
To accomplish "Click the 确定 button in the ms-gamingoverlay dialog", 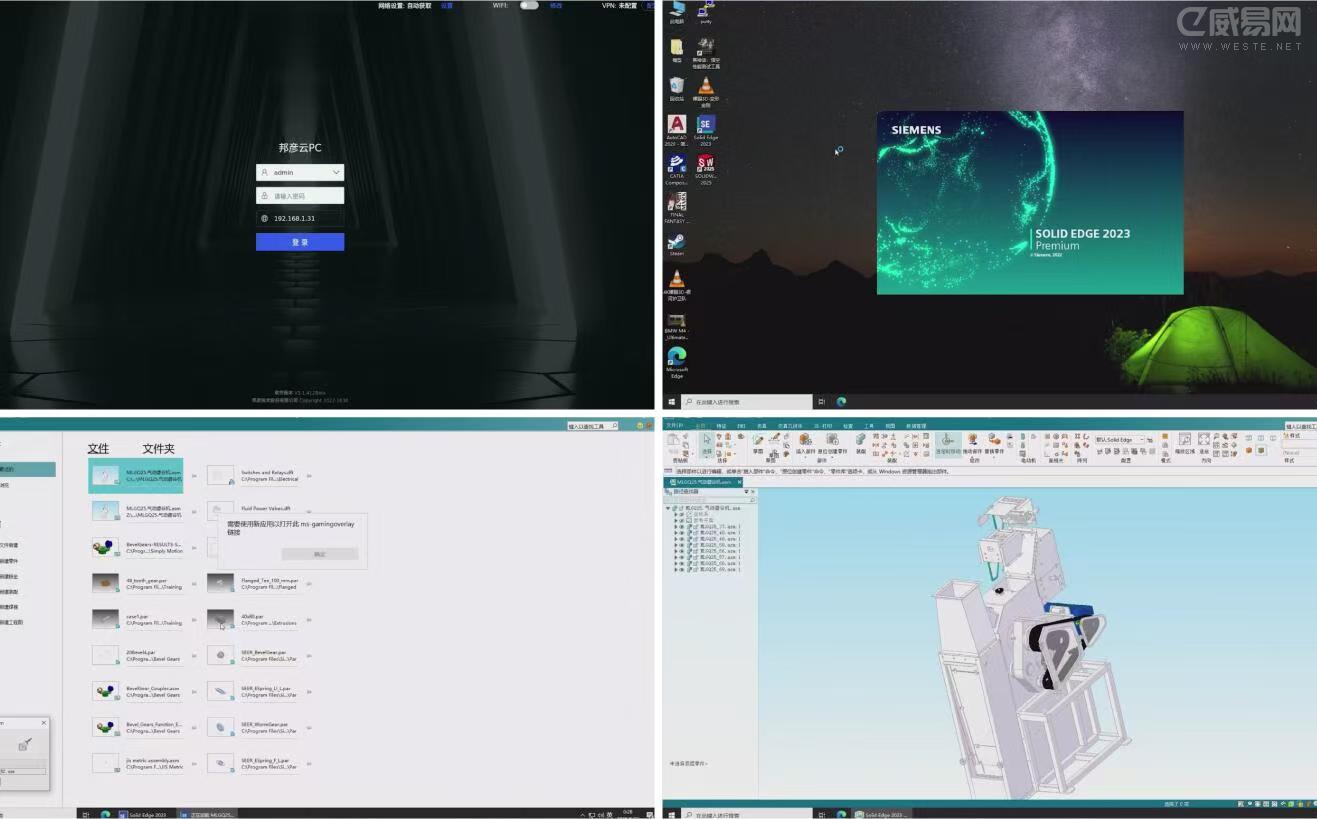I will [319, 554].
